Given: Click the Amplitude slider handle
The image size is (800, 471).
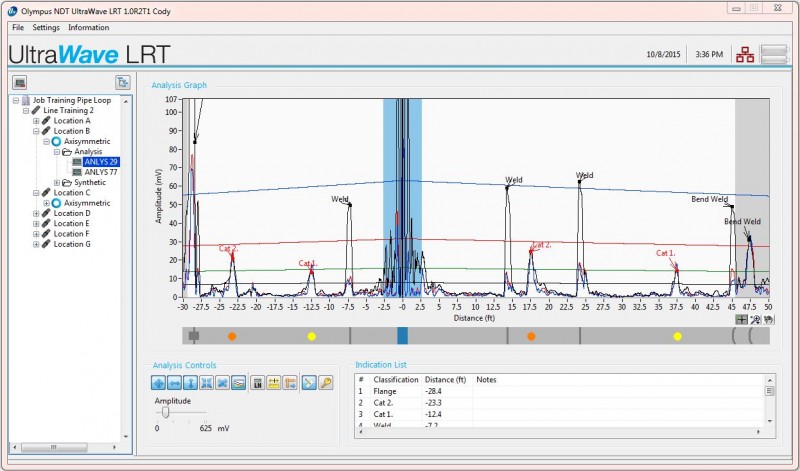Looking at the screenshot, I should click(x=166, y=411).
